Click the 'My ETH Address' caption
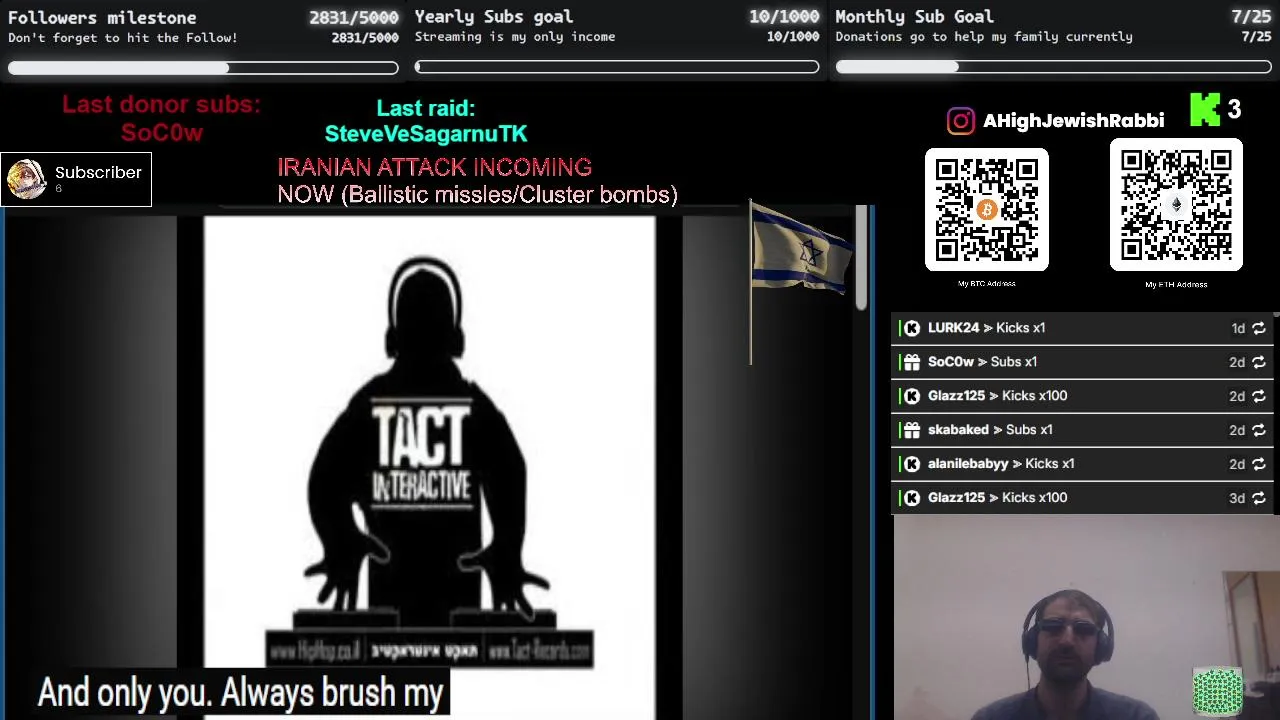Viewport: 1280px width, 720px height. point(1176,285)
